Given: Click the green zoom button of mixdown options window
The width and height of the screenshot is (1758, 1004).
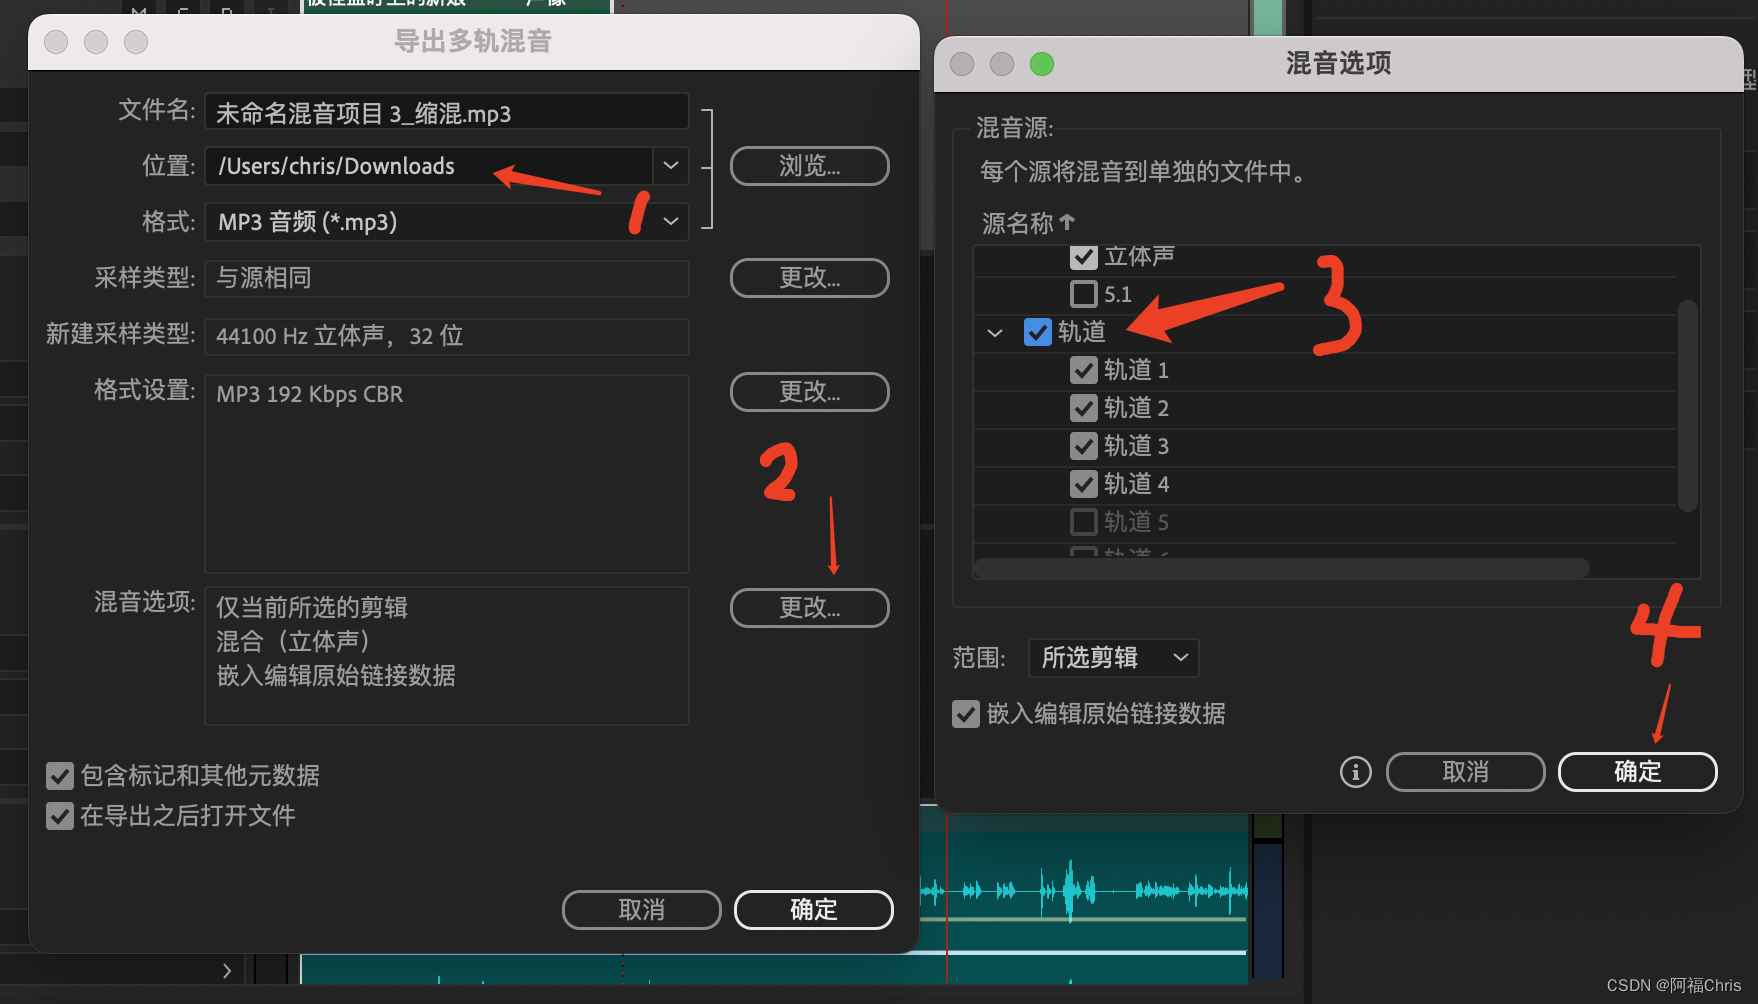Looking at the screenshot, I should click(x=1042, y=64).
